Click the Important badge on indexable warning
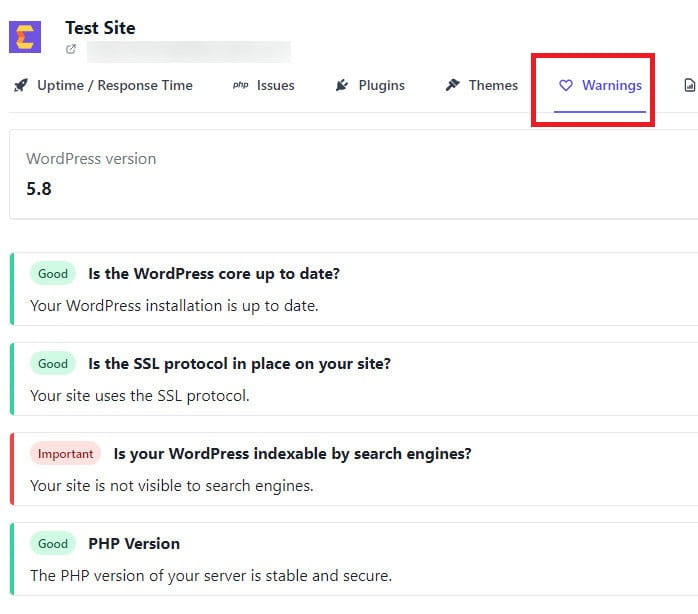 65,454
